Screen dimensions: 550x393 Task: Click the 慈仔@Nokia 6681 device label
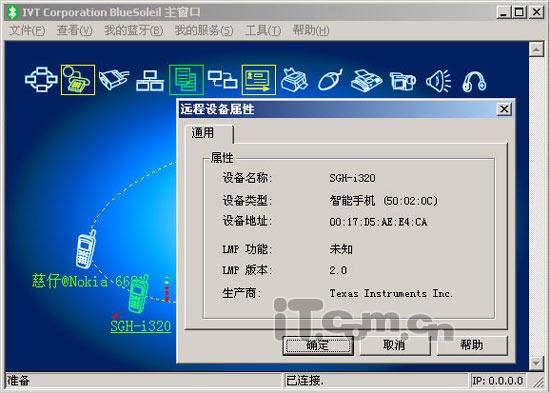pos(89,281)
